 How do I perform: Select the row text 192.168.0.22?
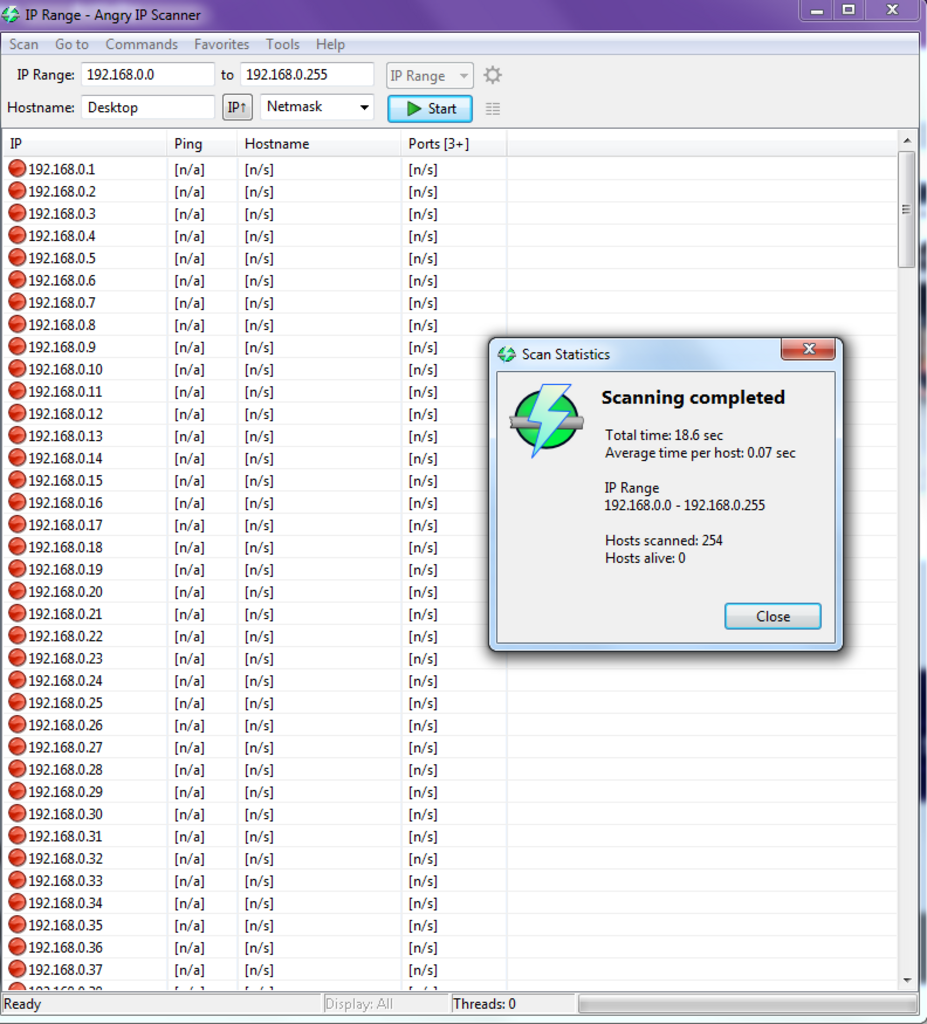point(65,636)
